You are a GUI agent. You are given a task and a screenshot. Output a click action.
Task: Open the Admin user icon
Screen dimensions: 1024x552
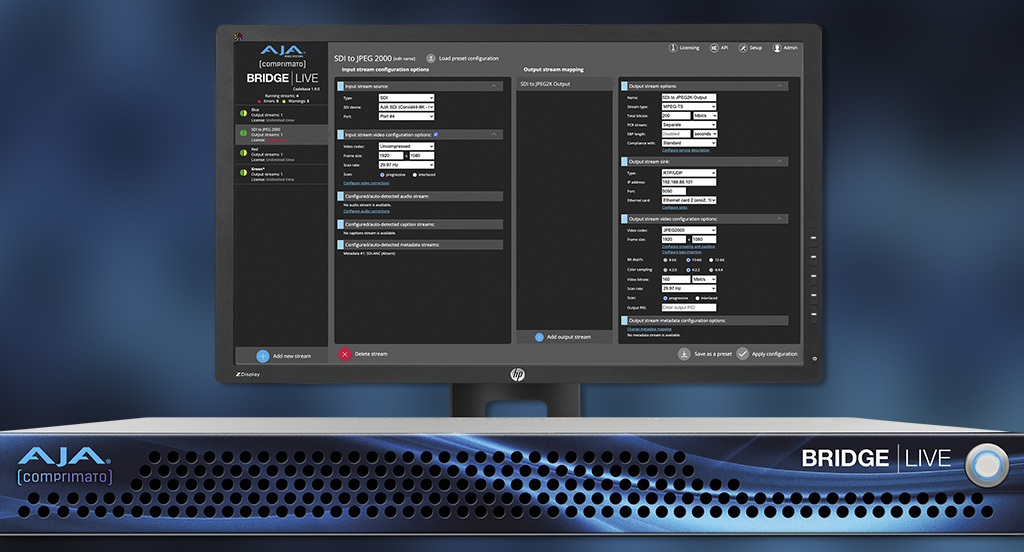pos(777,48)
